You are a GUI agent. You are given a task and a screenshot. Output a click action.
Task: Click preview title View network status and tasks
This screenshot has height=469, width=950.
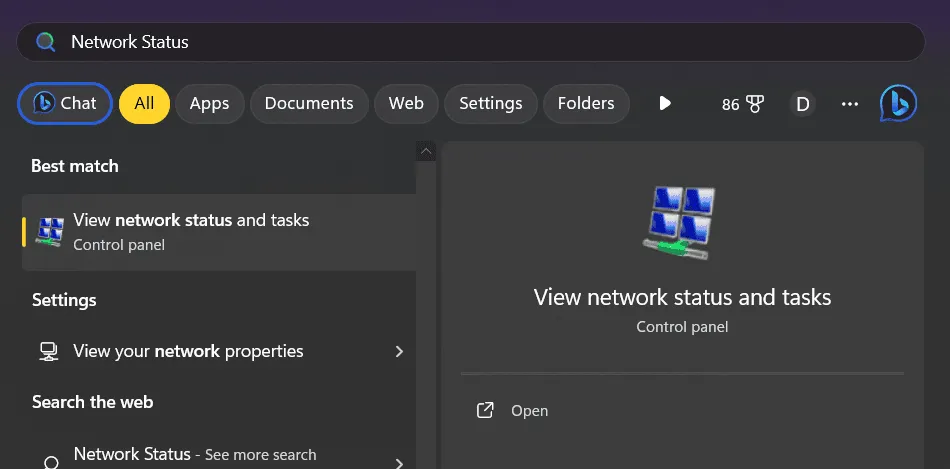tap(682, 298)
